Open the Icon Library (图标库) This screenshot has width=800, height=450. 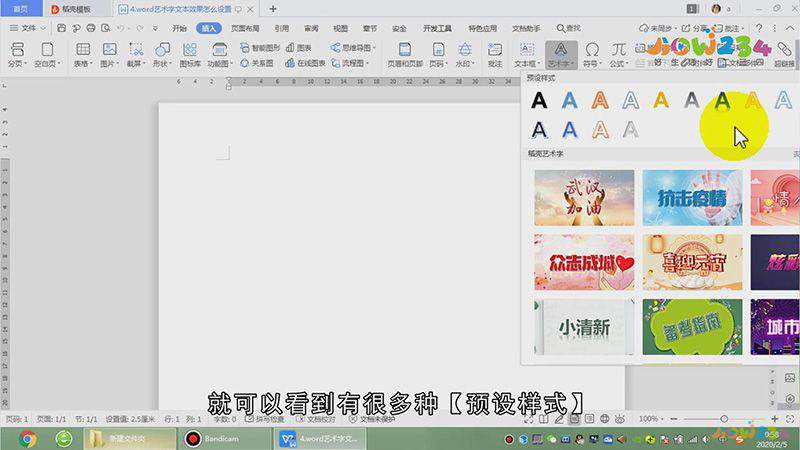coord(190,55)
